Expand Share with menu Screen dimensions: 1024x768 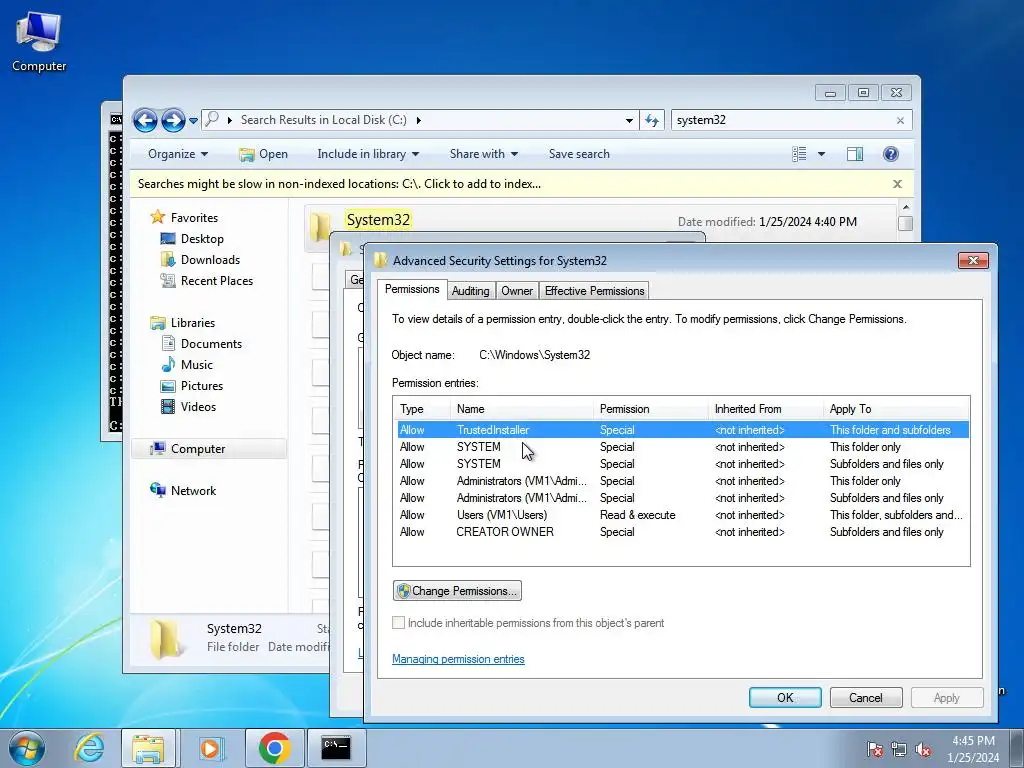483,154
